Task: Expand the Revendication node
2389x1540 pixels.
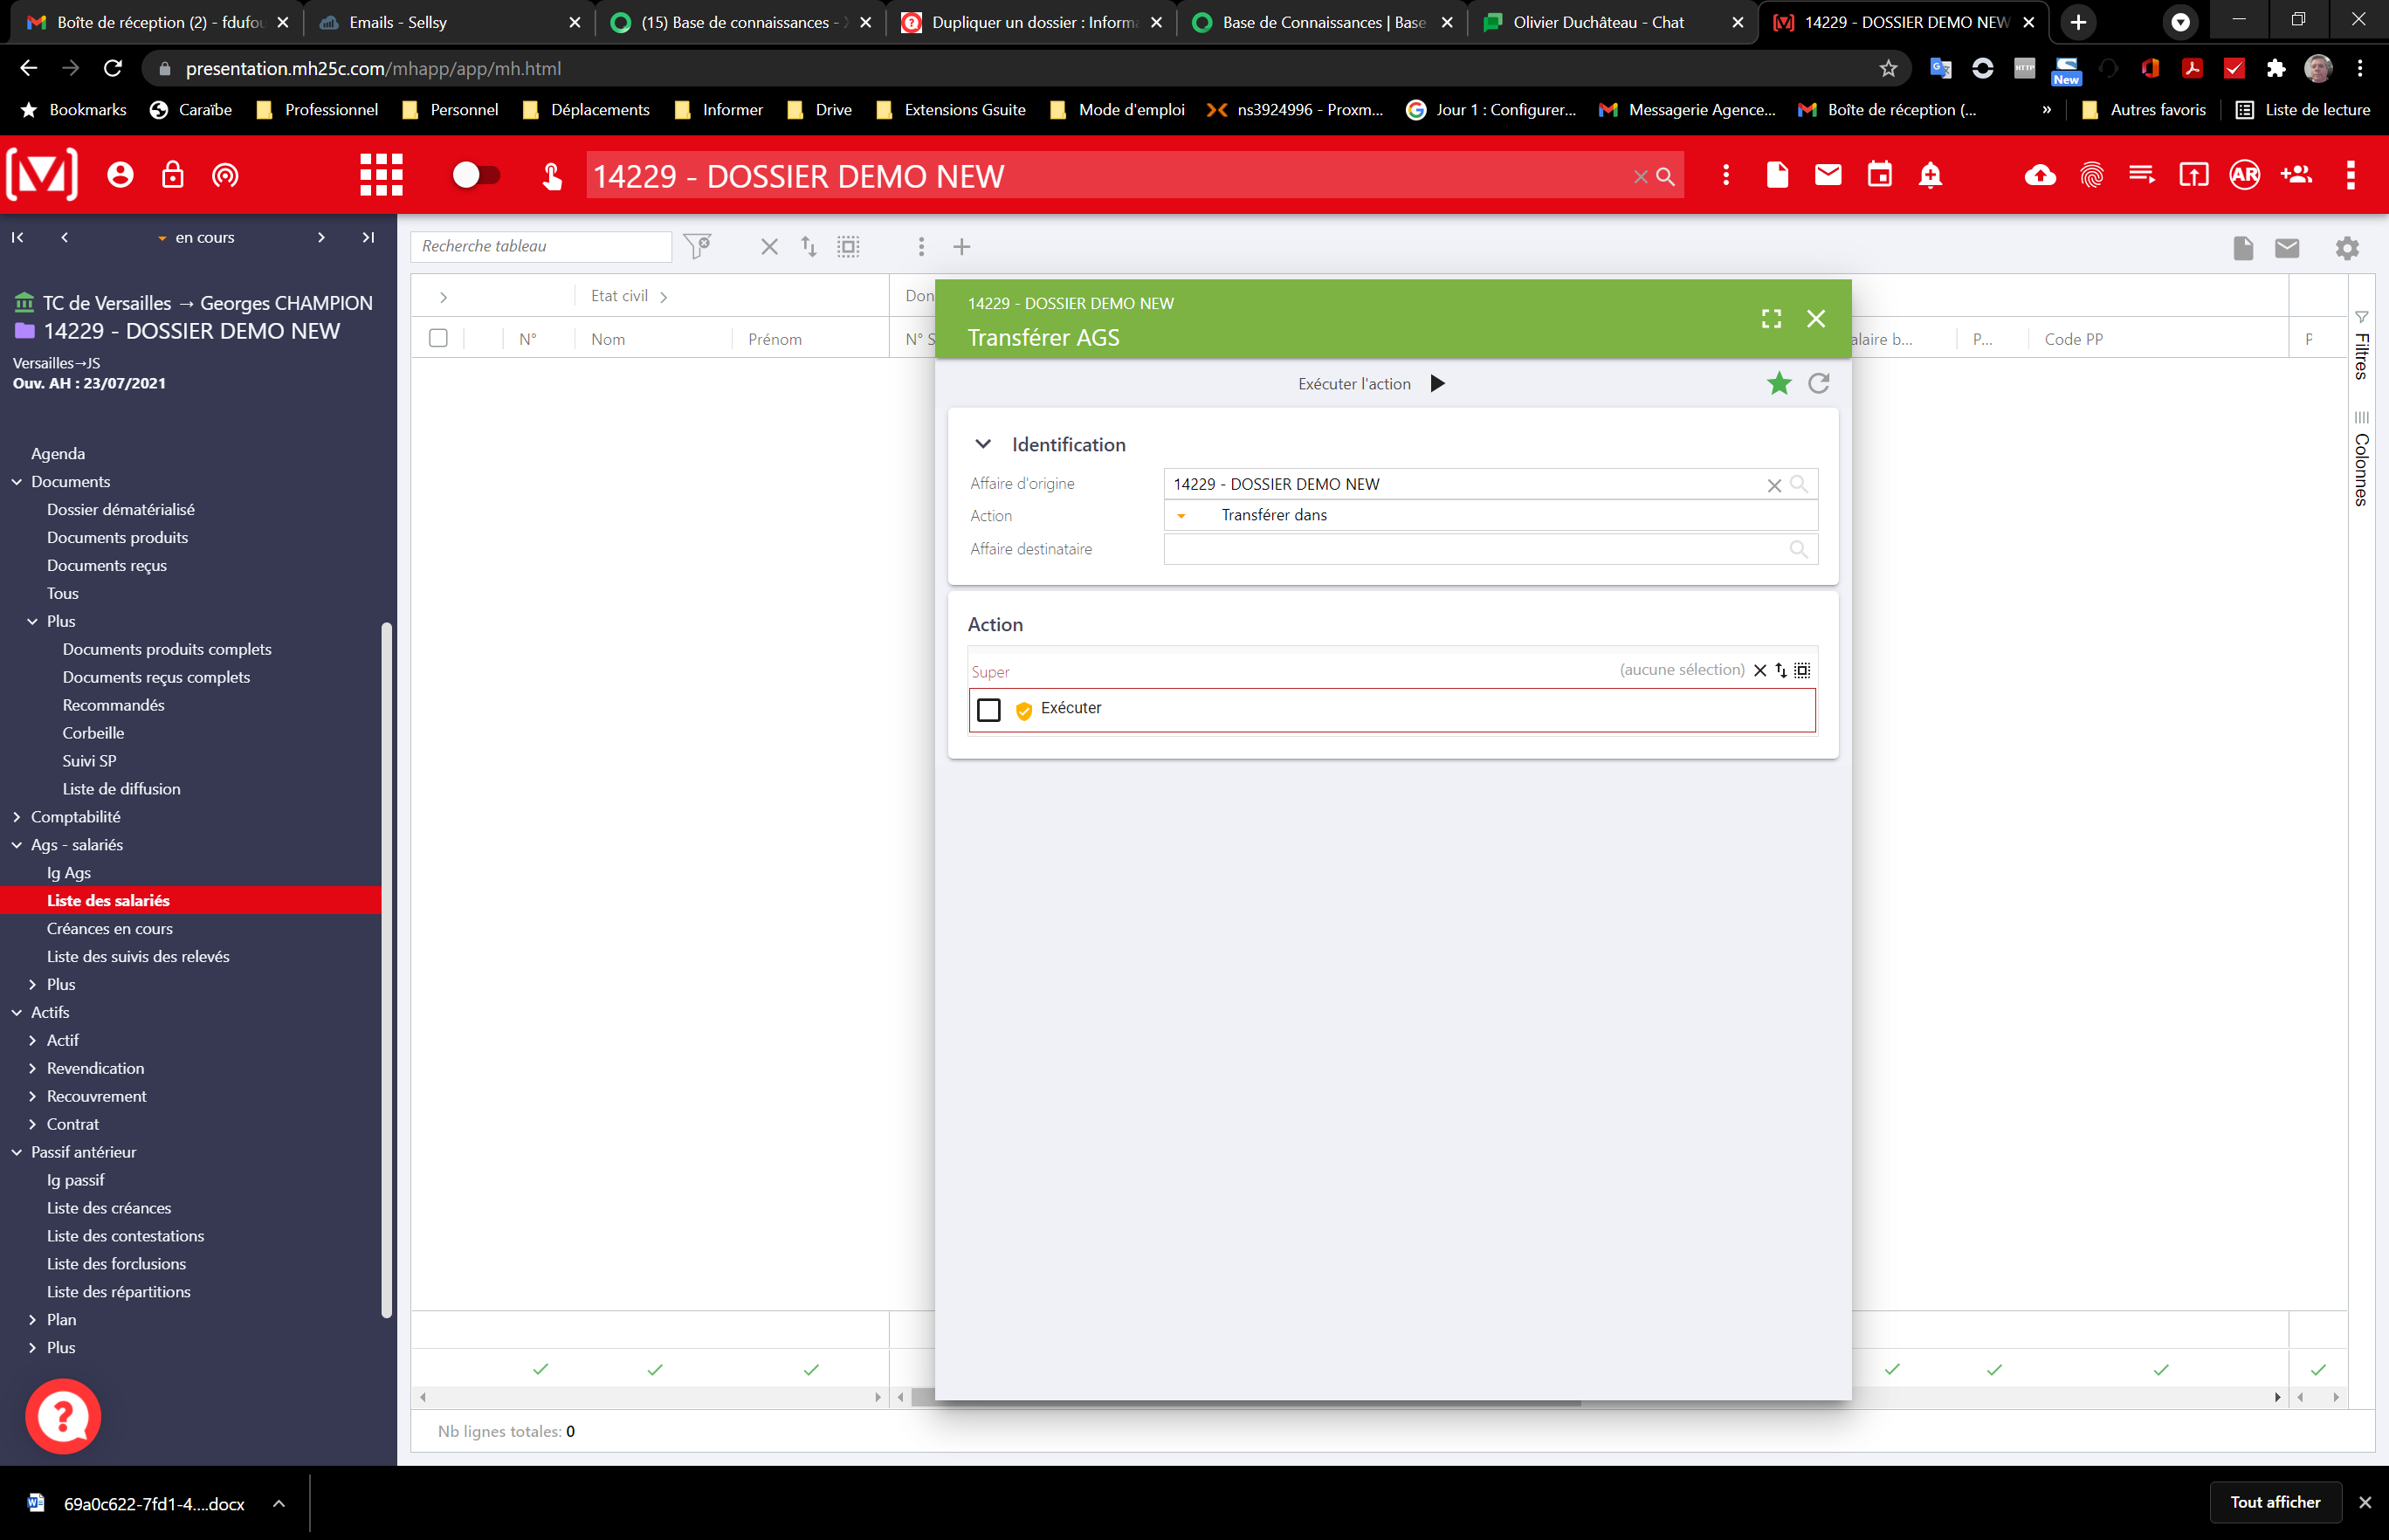Action: 32,1069
